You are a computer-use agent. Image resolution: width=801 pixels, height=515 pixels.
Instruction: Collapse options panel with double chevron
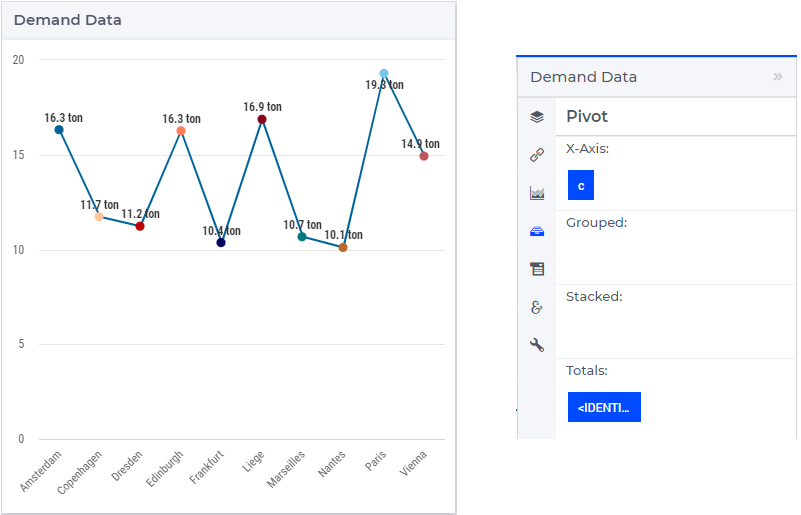tap(777, 77)
